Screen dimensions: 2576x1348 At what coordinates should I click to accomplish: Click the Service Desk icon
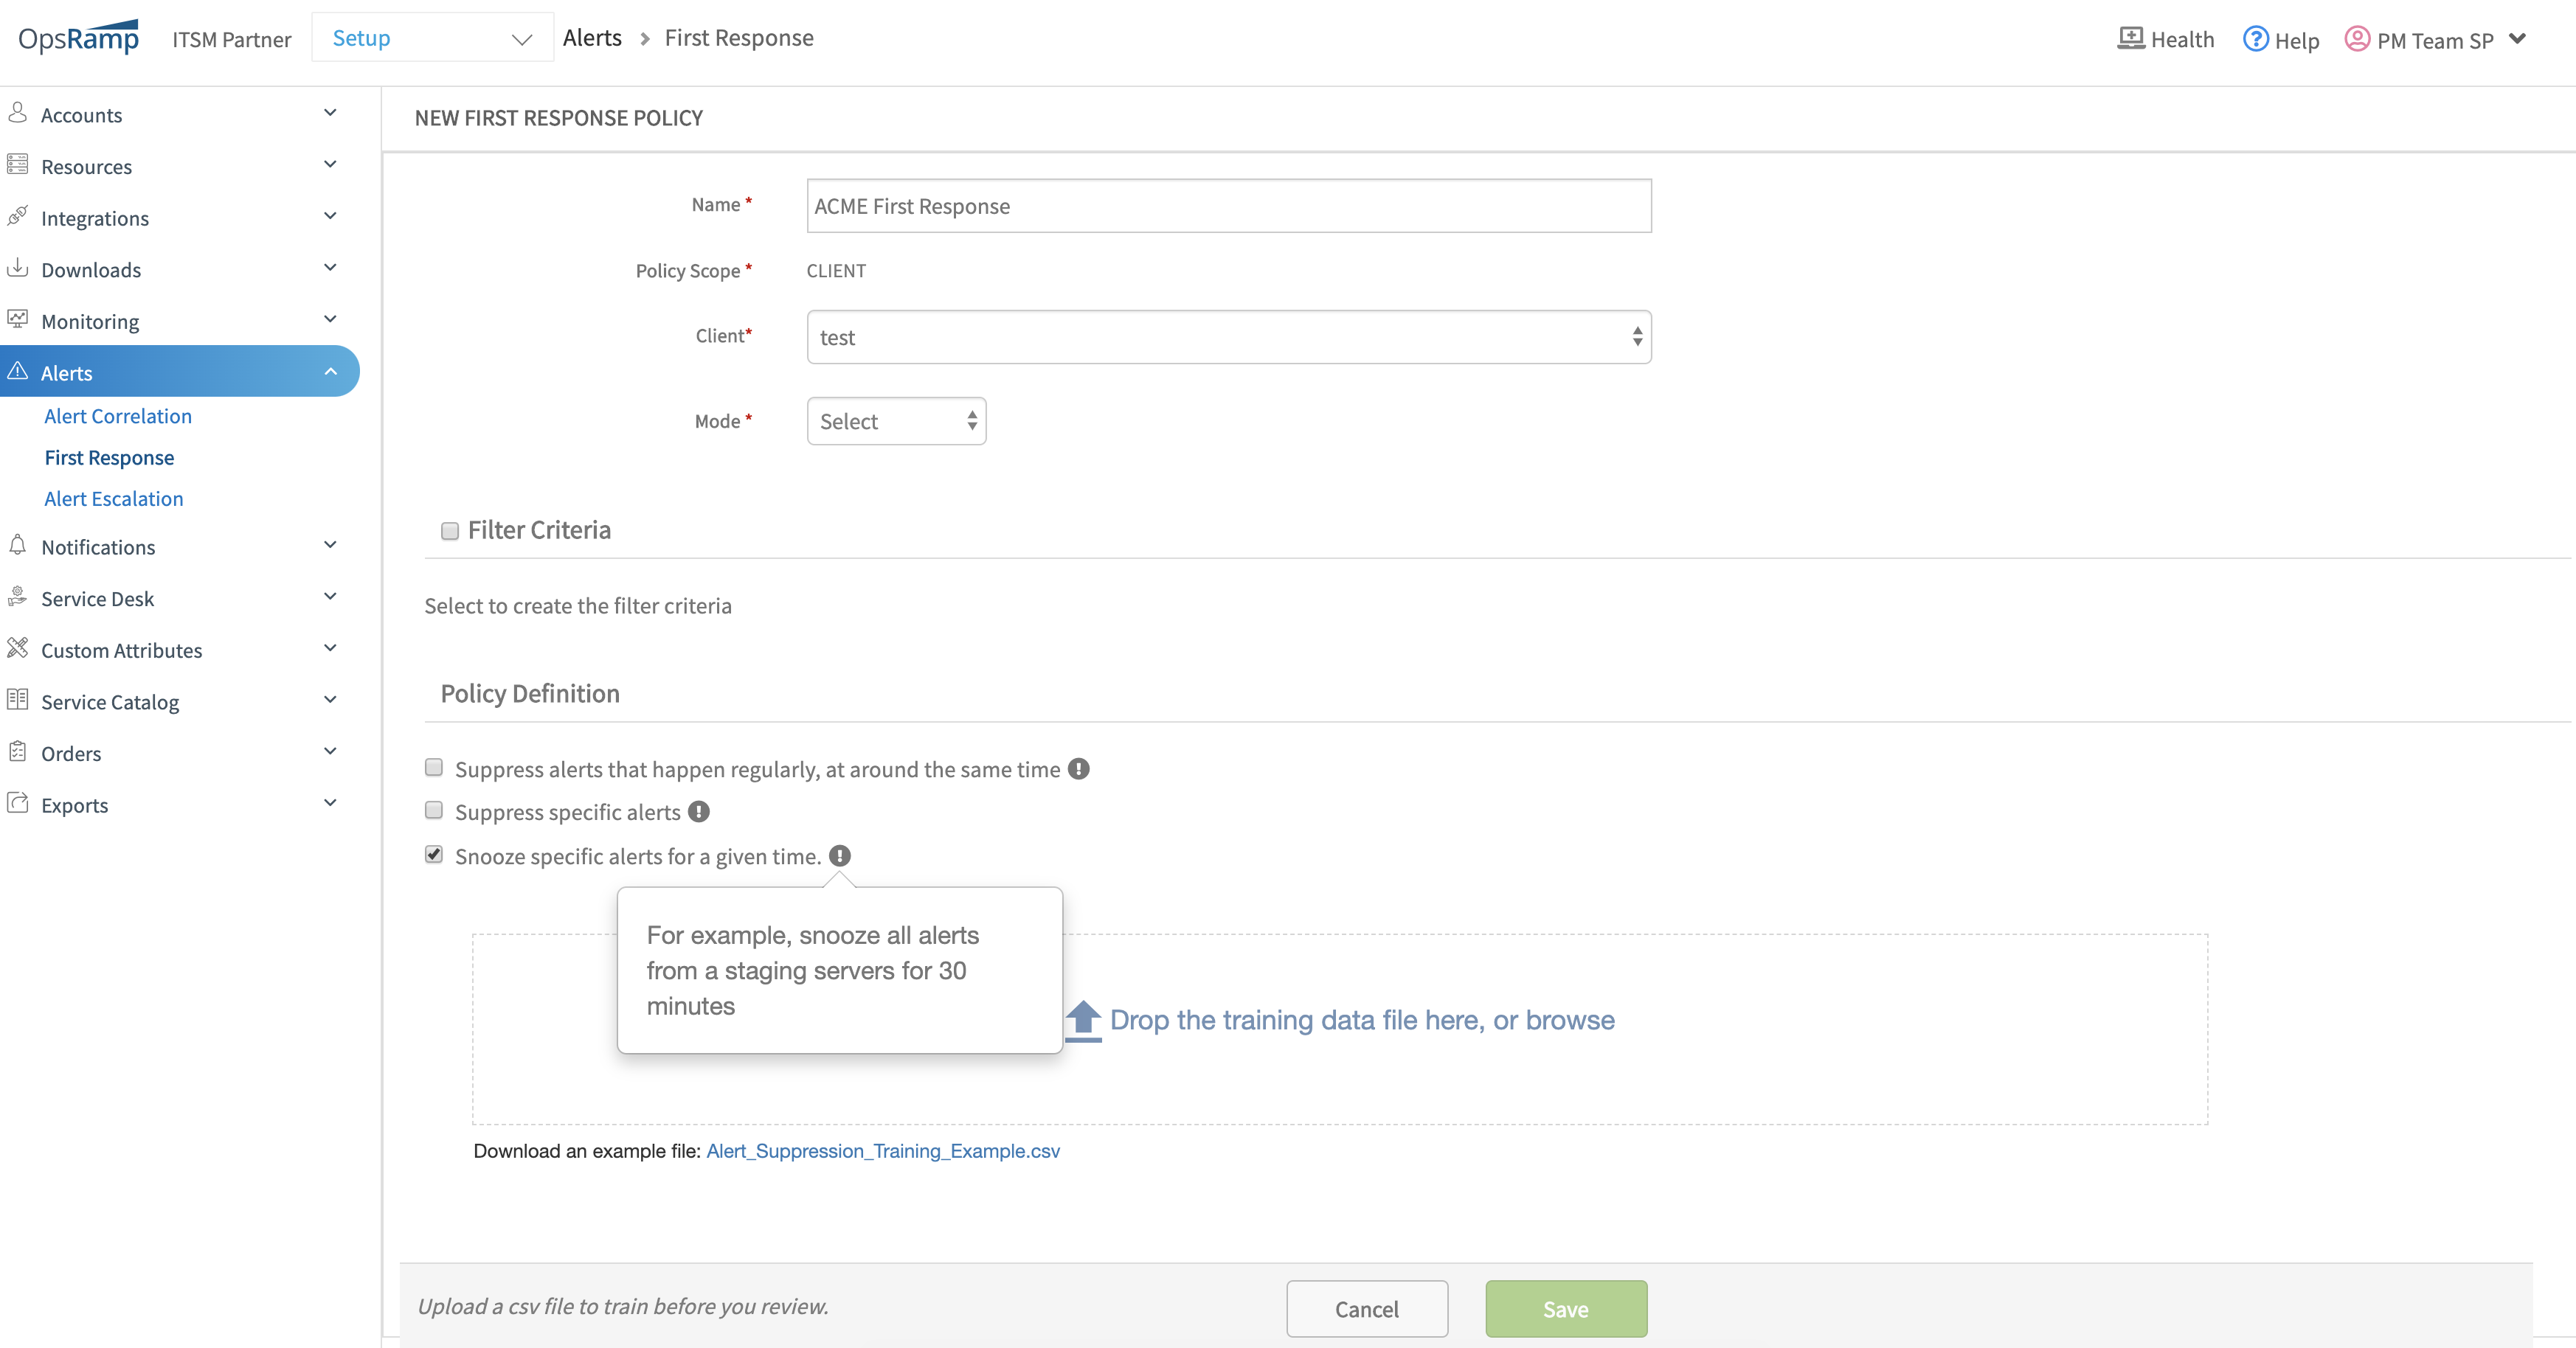17,597
